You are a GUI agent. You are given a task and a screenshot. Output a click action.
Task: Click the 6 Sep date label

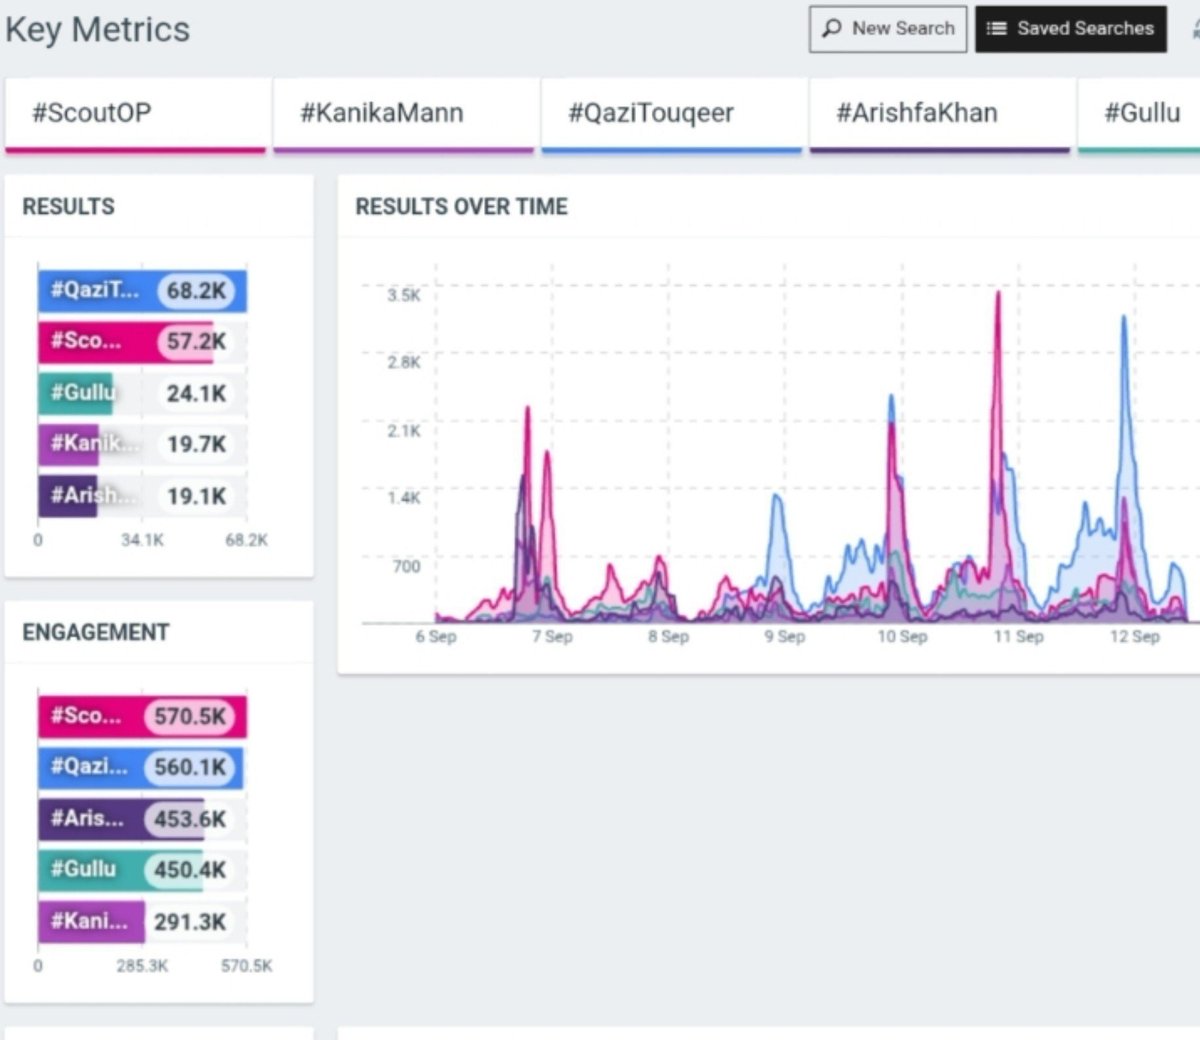[435, 637]
